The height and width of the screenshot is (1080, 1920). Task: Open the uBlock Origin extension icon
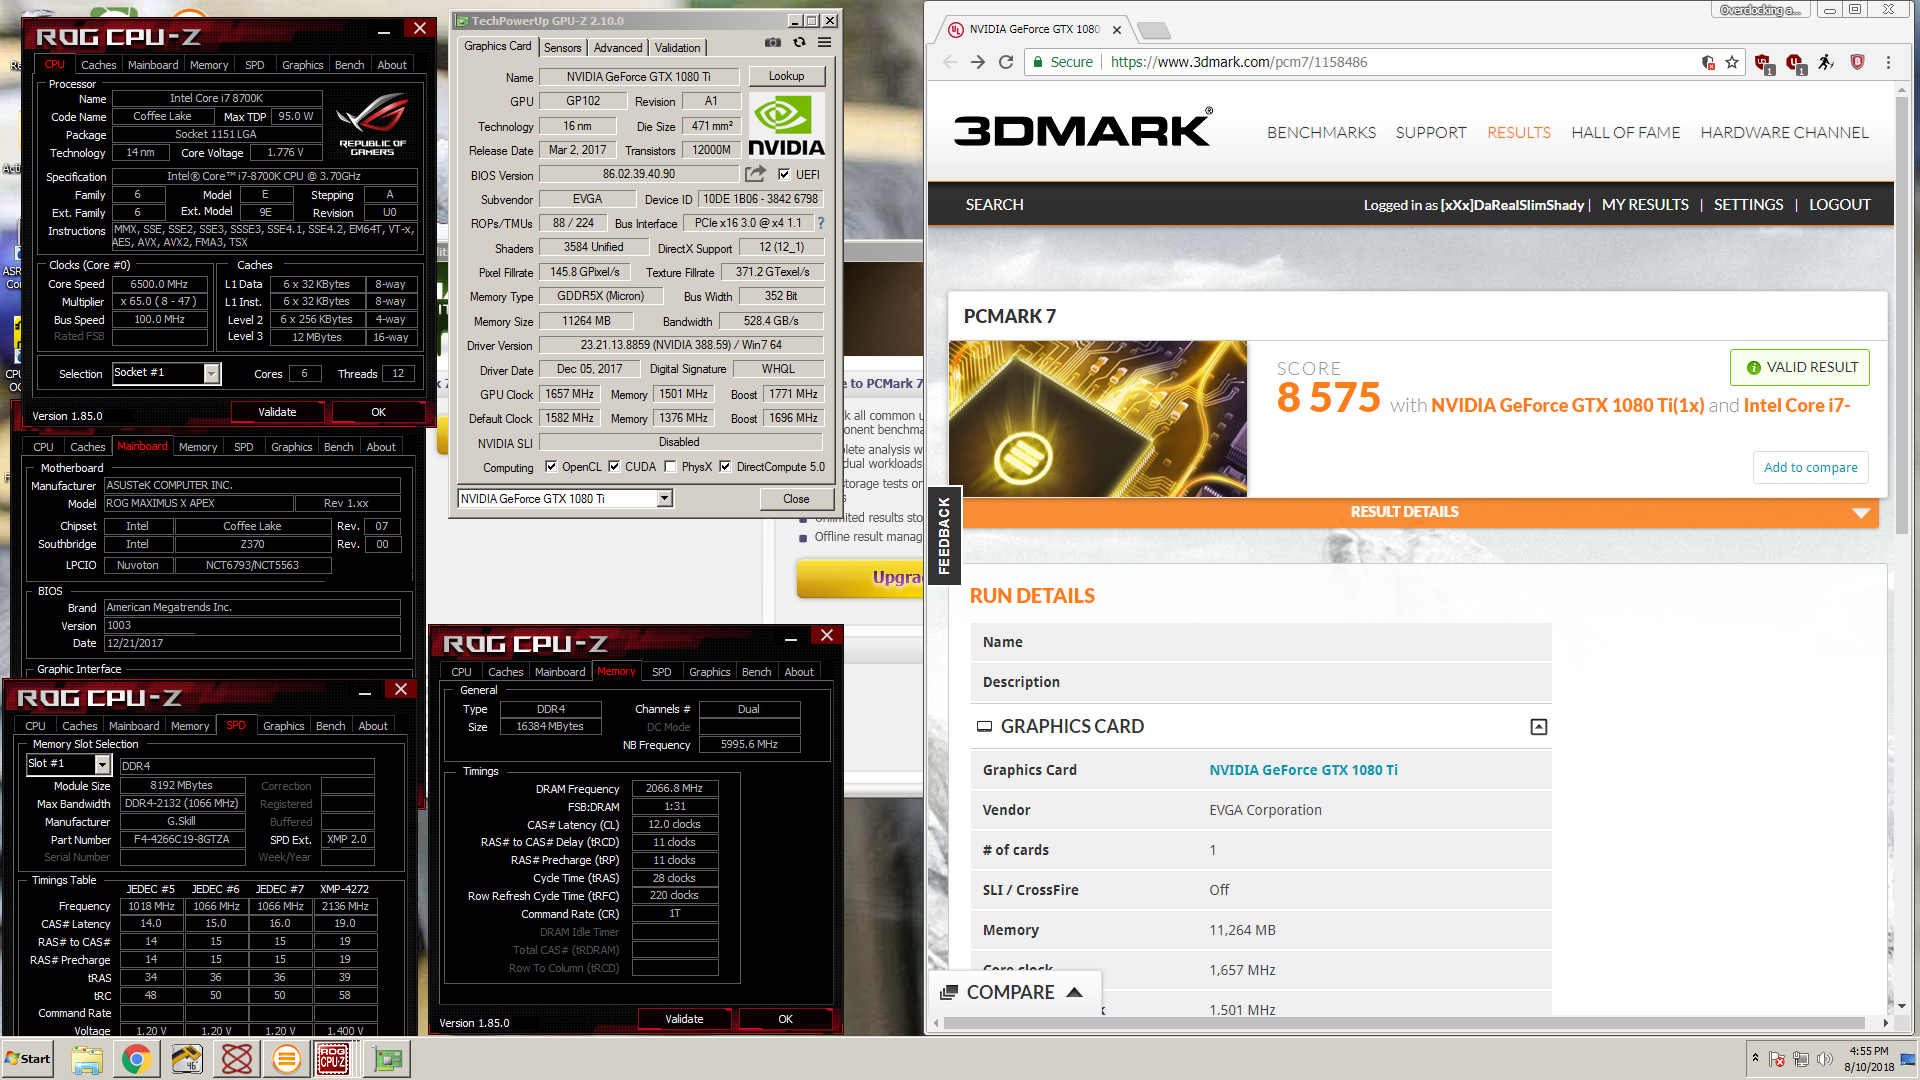pyautogui.click(x=1764, y=63)
